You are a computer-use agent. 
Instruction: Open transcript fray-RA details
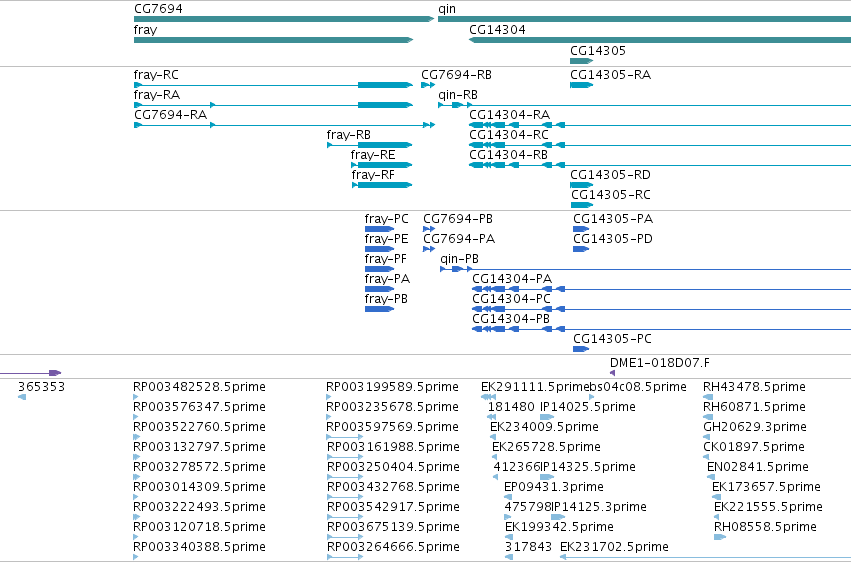tap(157, 95)
